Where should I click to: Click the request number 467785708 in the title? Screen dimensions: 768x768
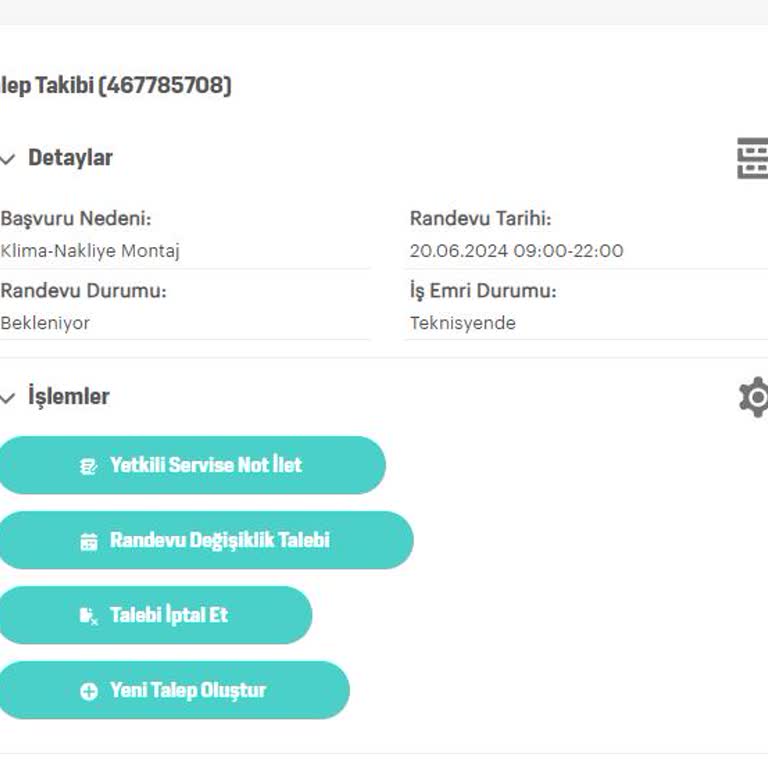coord(165,86)
